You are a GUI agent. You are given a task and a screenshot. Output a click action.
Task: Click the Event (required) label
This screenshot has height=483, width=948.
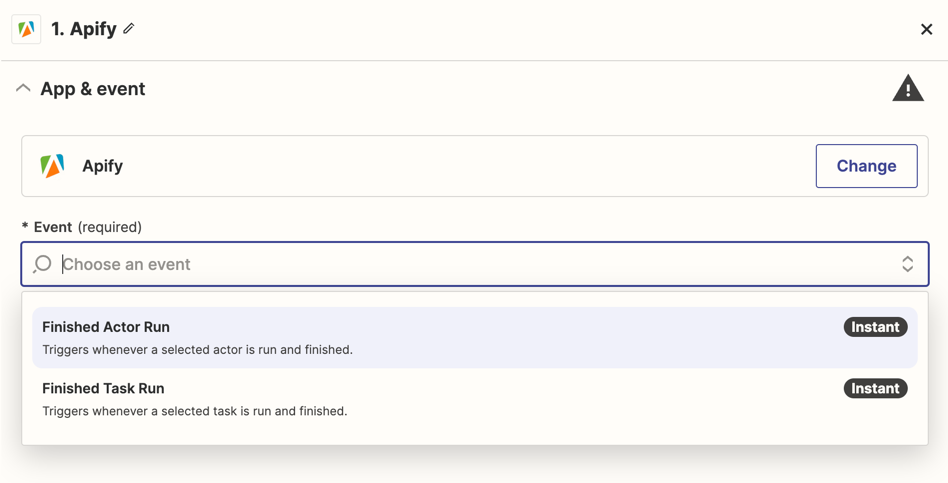coord(87,227)
